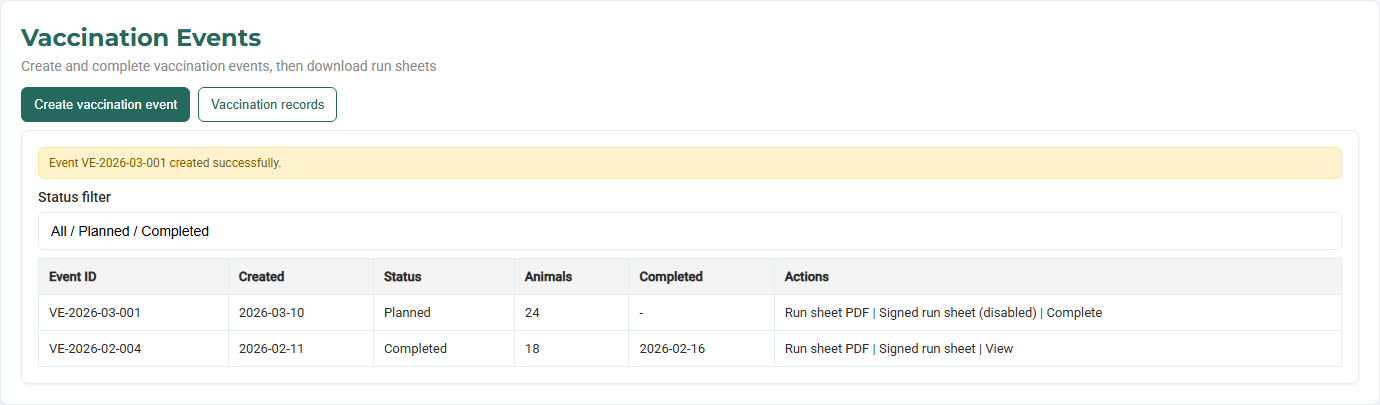This screenshot has width=1380, height=405.
Task: Open Signed run sheet for VE-2026-02-004
Action: [926, 349]
